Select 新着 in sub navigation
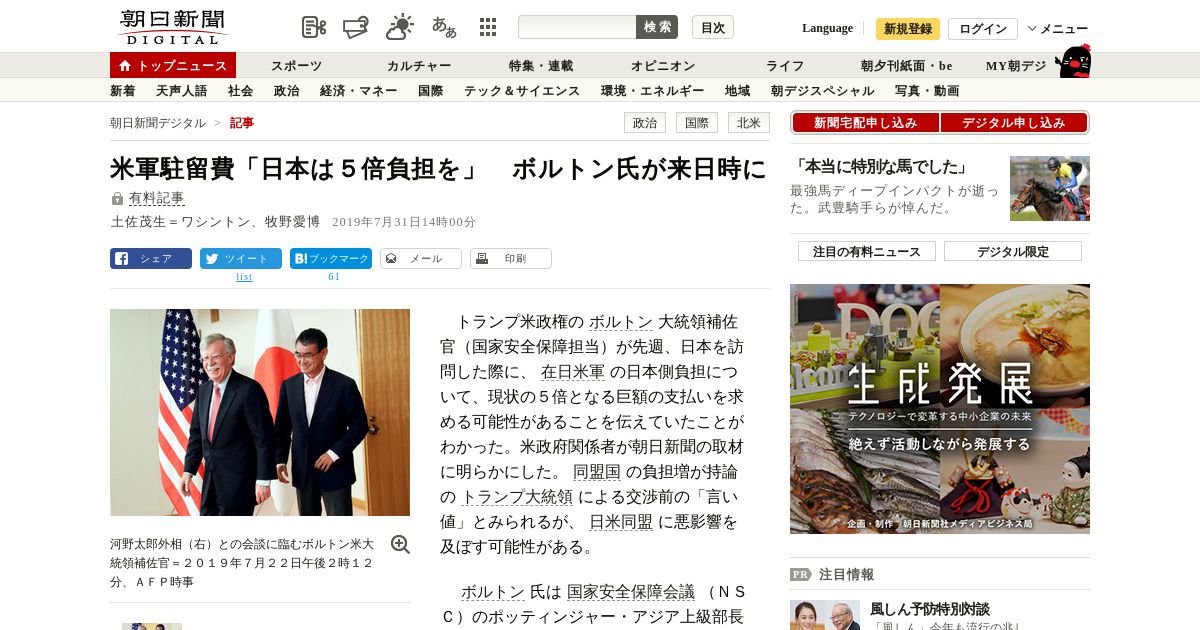 [x=123, y=91]
